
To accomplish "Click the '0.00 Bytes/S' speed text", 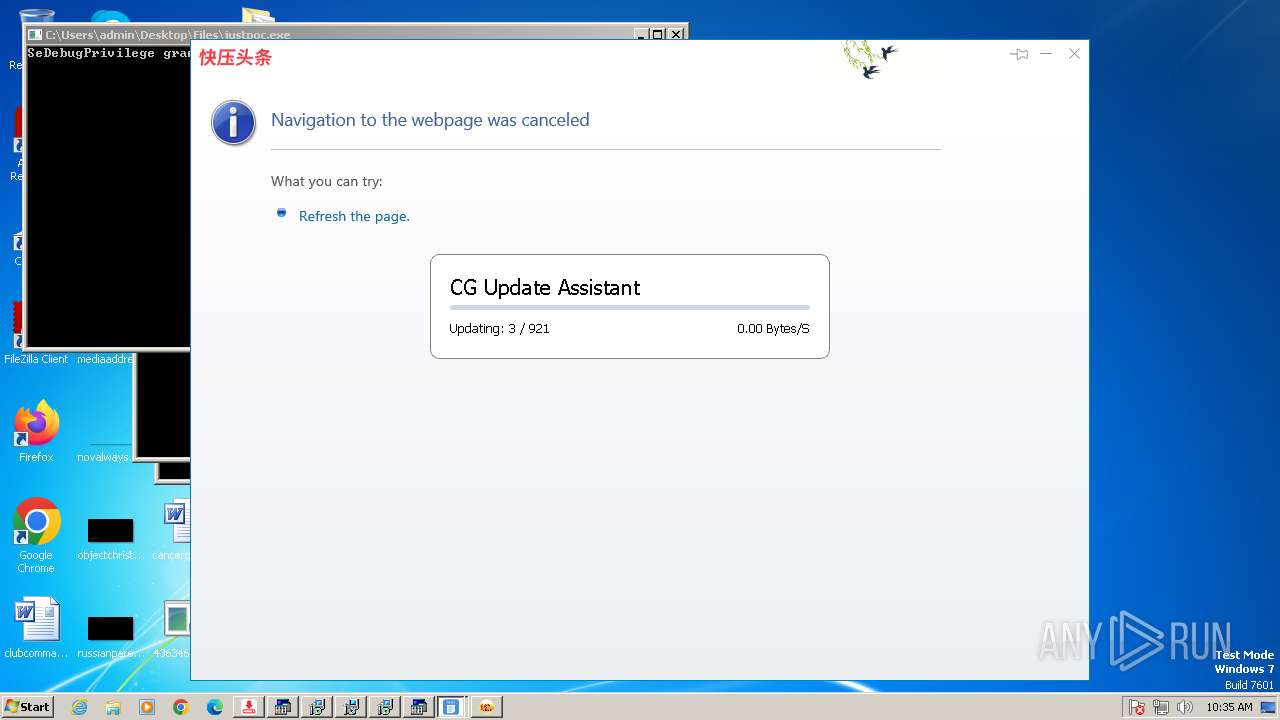I will 773,328.
